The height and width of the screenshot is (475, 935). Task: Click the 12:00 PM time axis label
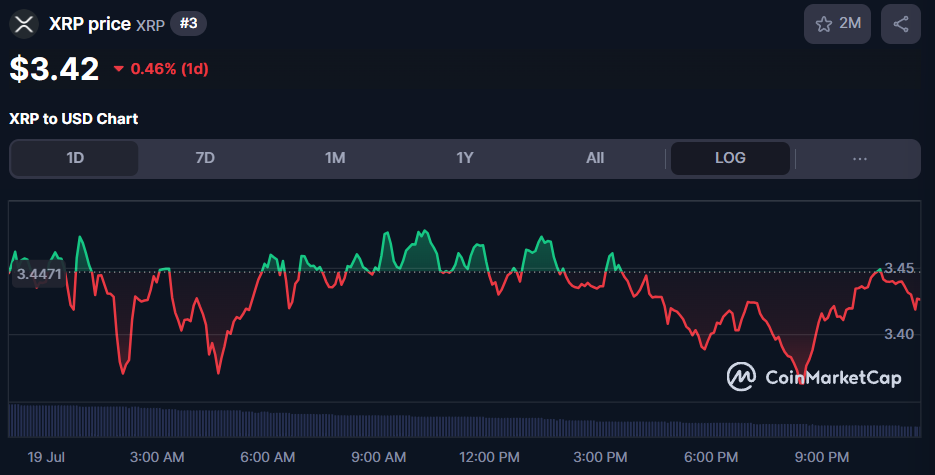[x=489, y=457]
